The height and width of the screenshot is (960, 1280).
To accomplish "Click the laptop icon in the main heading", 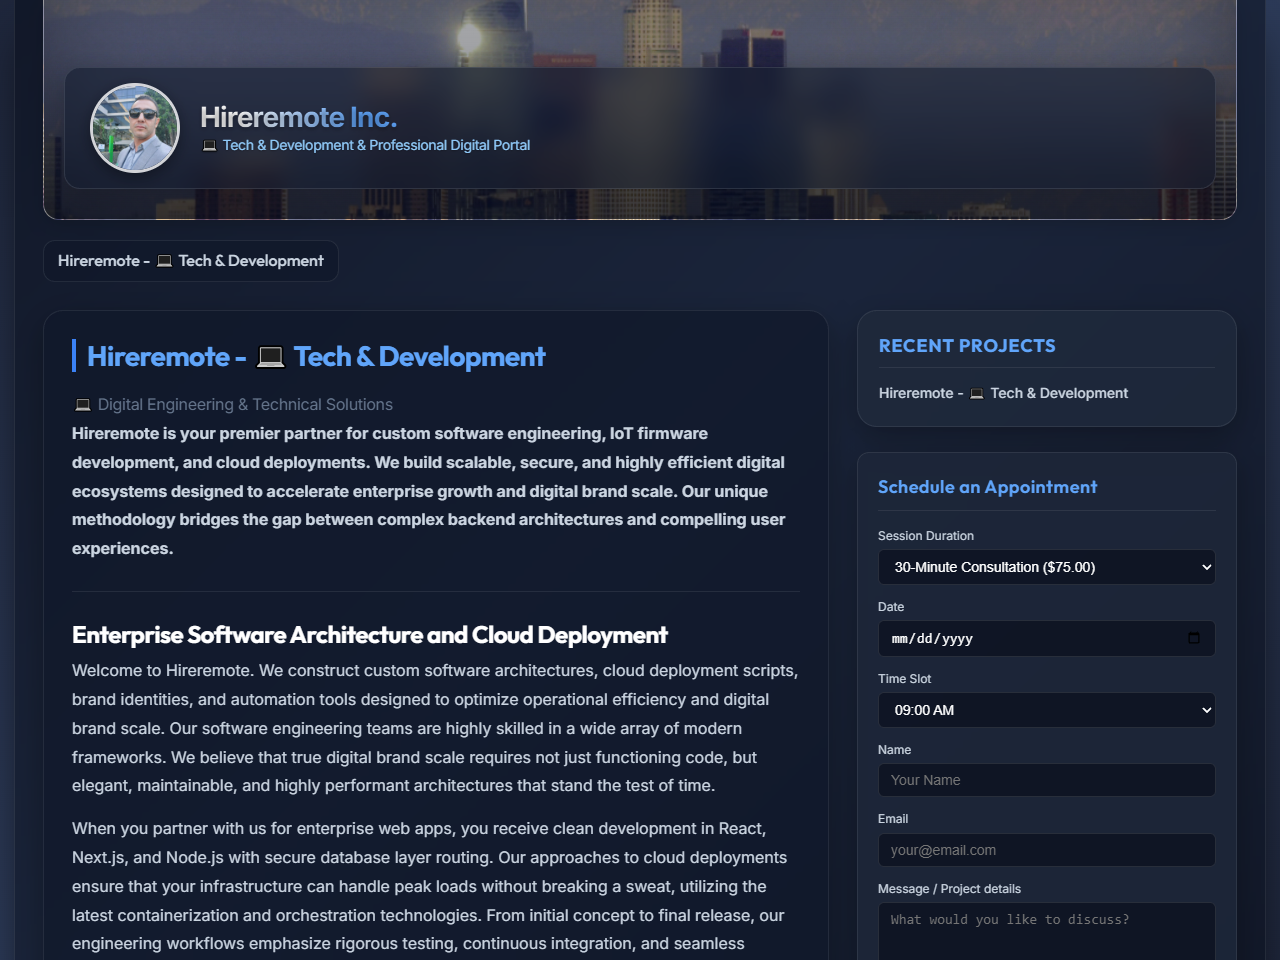I will [270, 357].
